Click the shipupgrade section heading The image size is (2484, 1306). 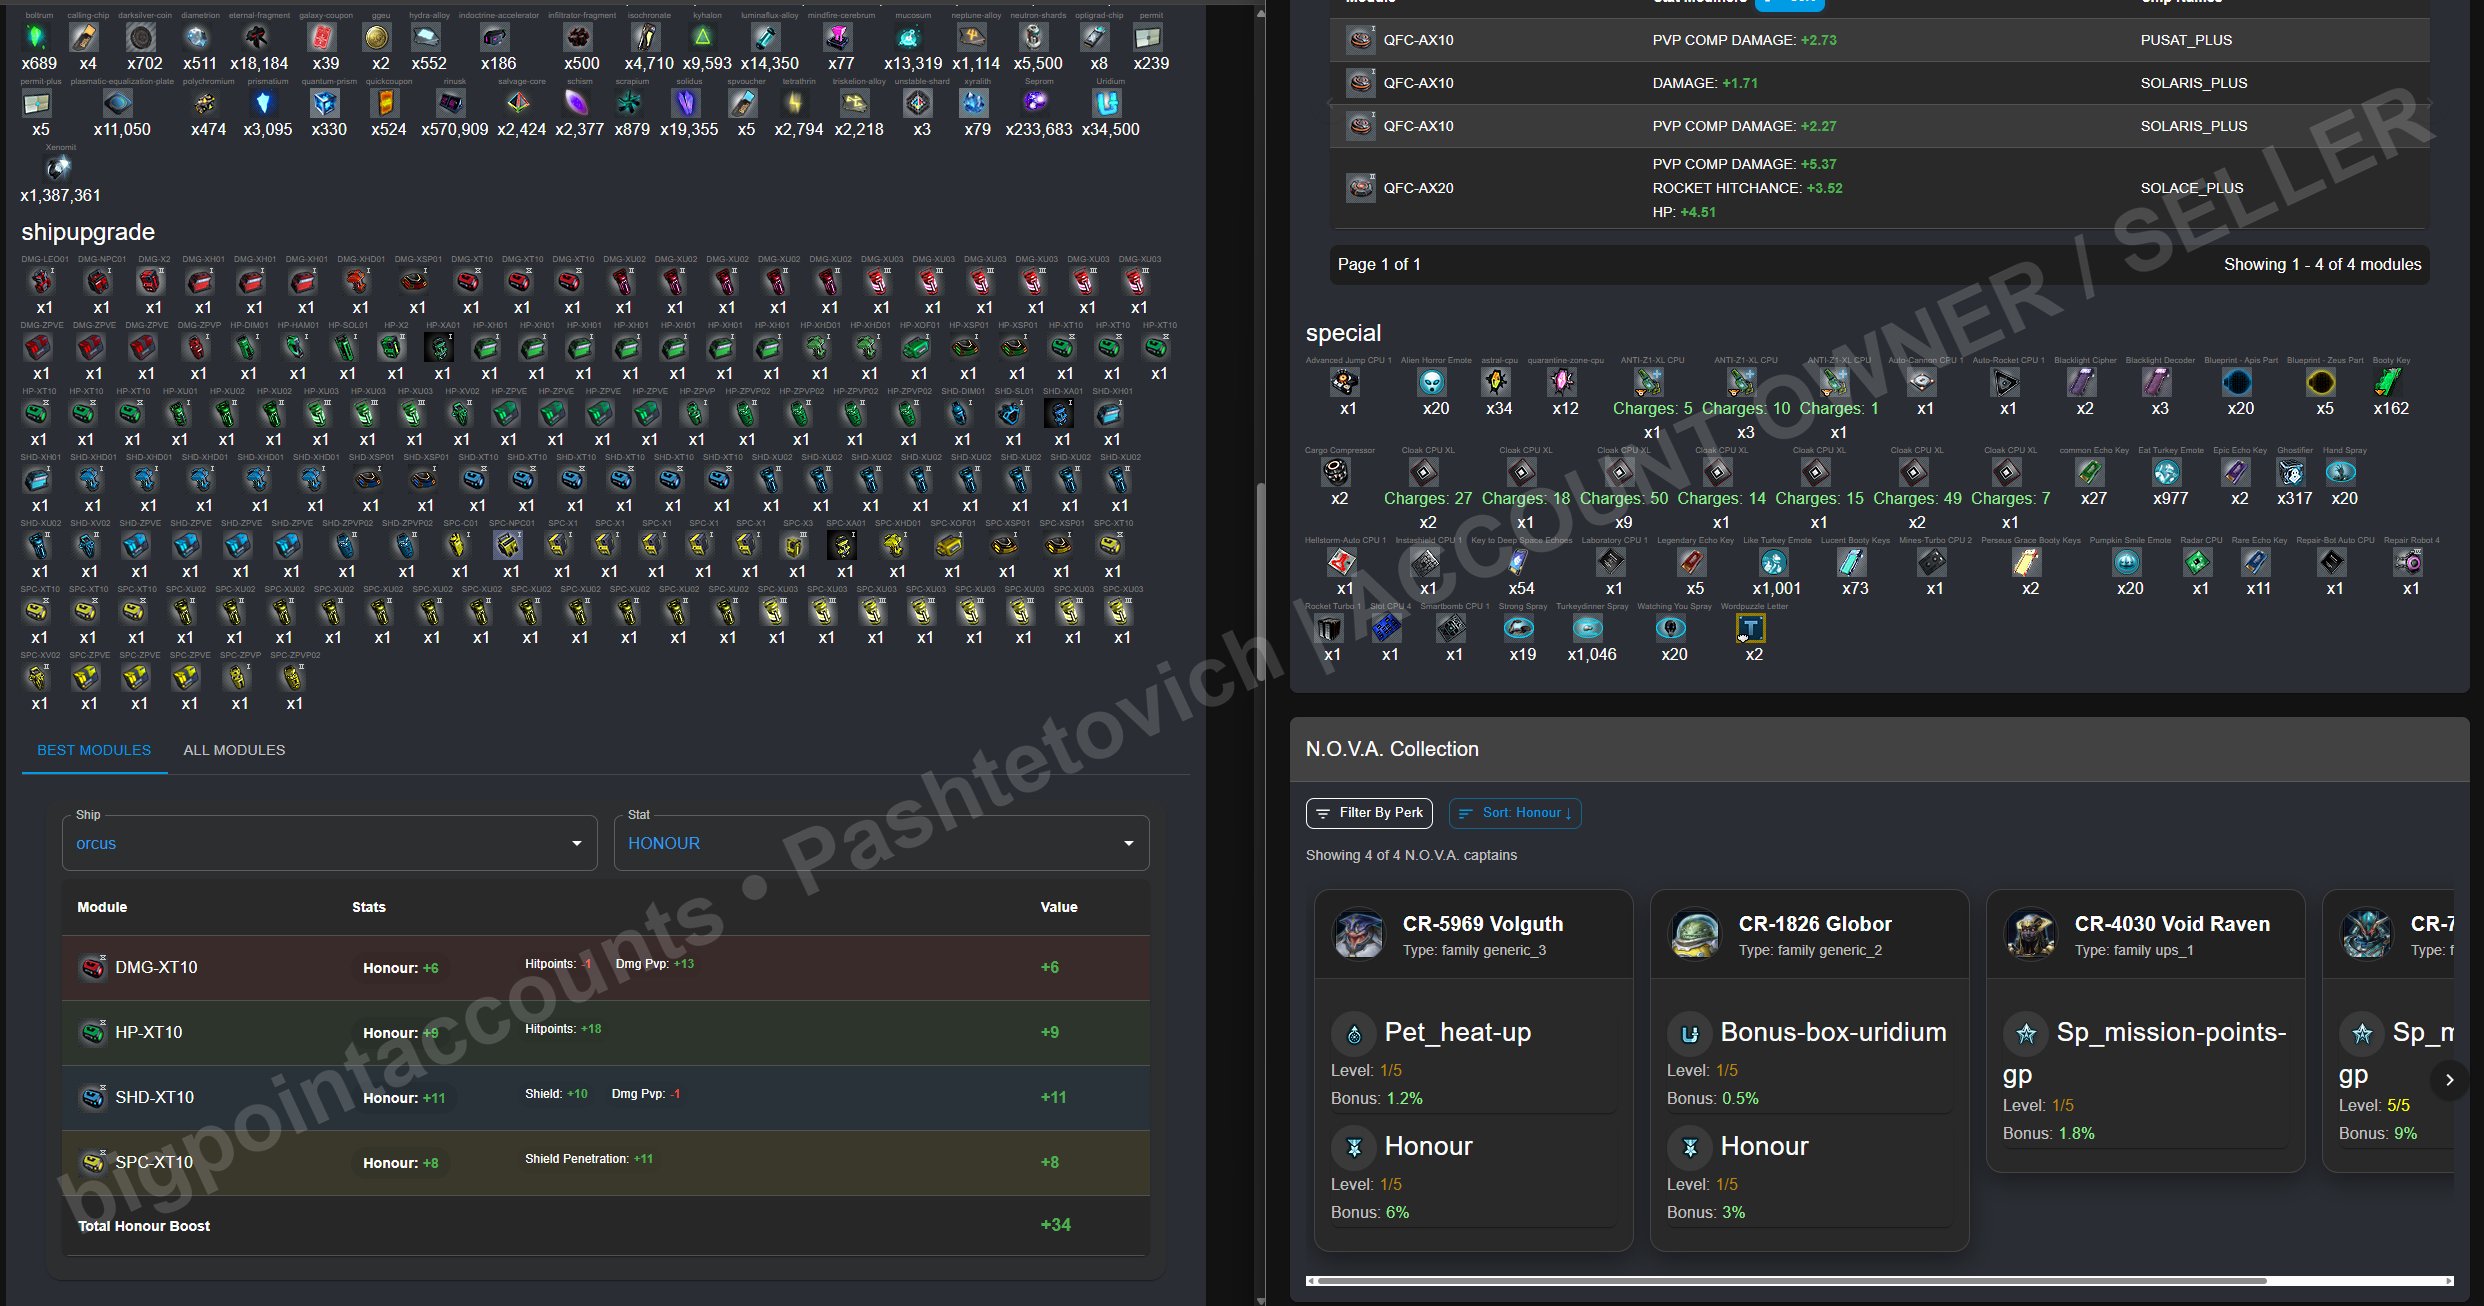point(88,232)
